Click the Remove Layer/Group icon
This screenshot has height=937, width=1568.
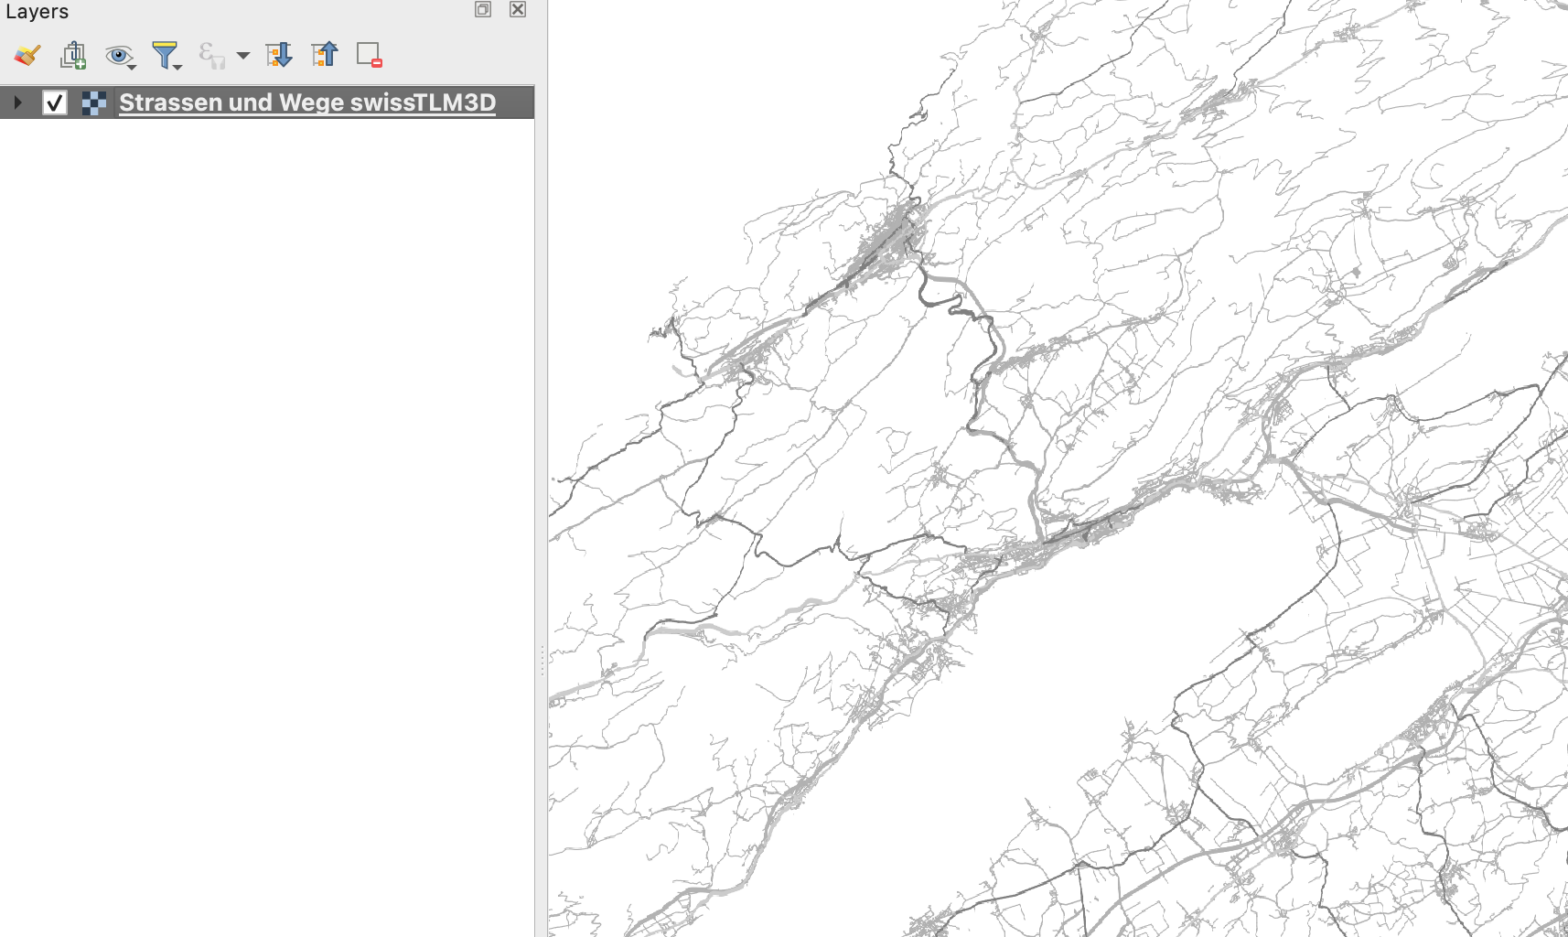point(369,55)
